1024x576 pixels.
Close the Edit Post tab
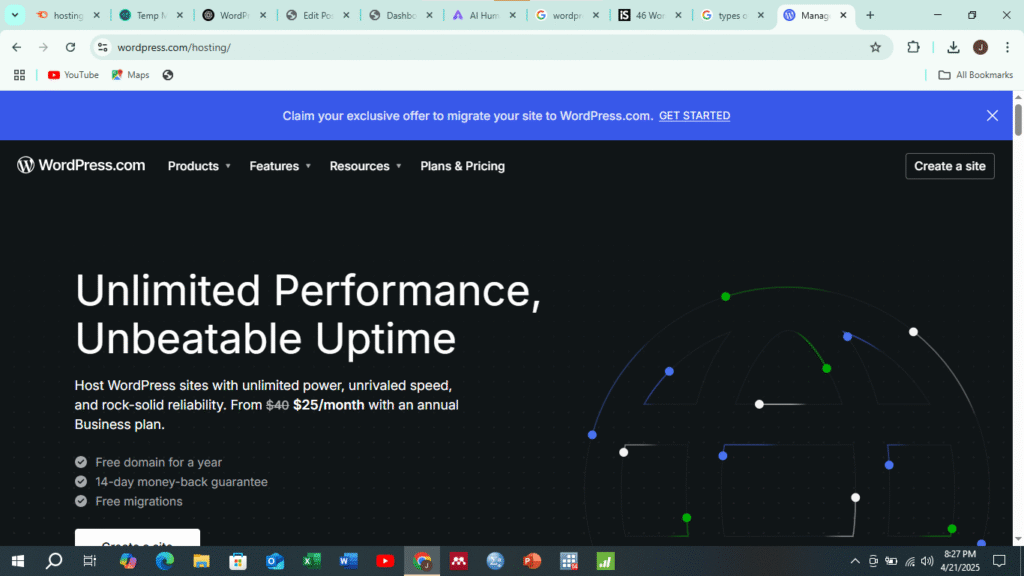point(346,15)
